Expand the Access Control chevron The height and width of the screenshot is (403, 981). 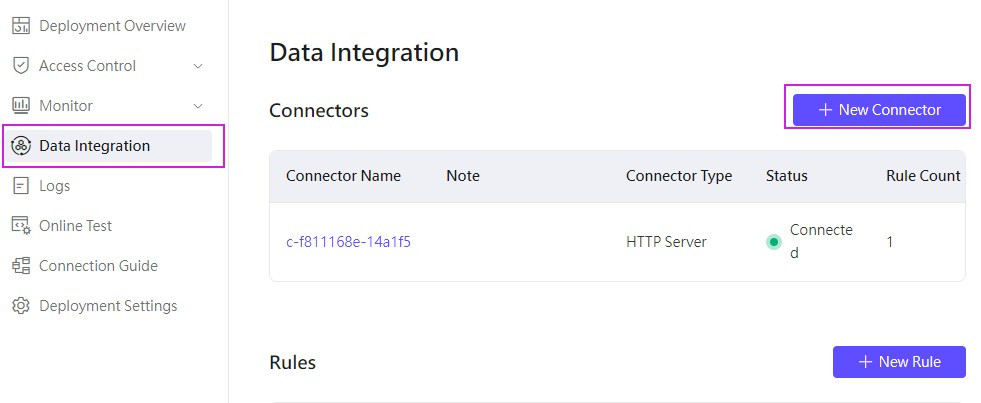(198, 66)
